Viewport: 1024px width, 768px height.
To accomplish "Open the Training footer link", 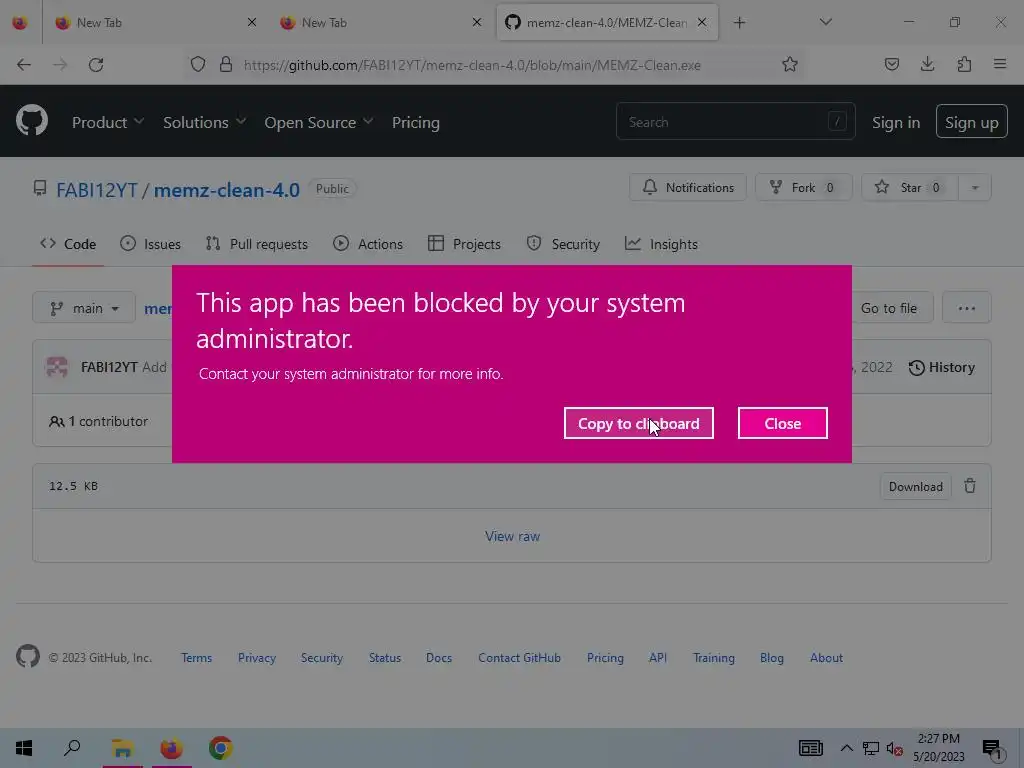I will pyautogui.click(x=714, y=658).
